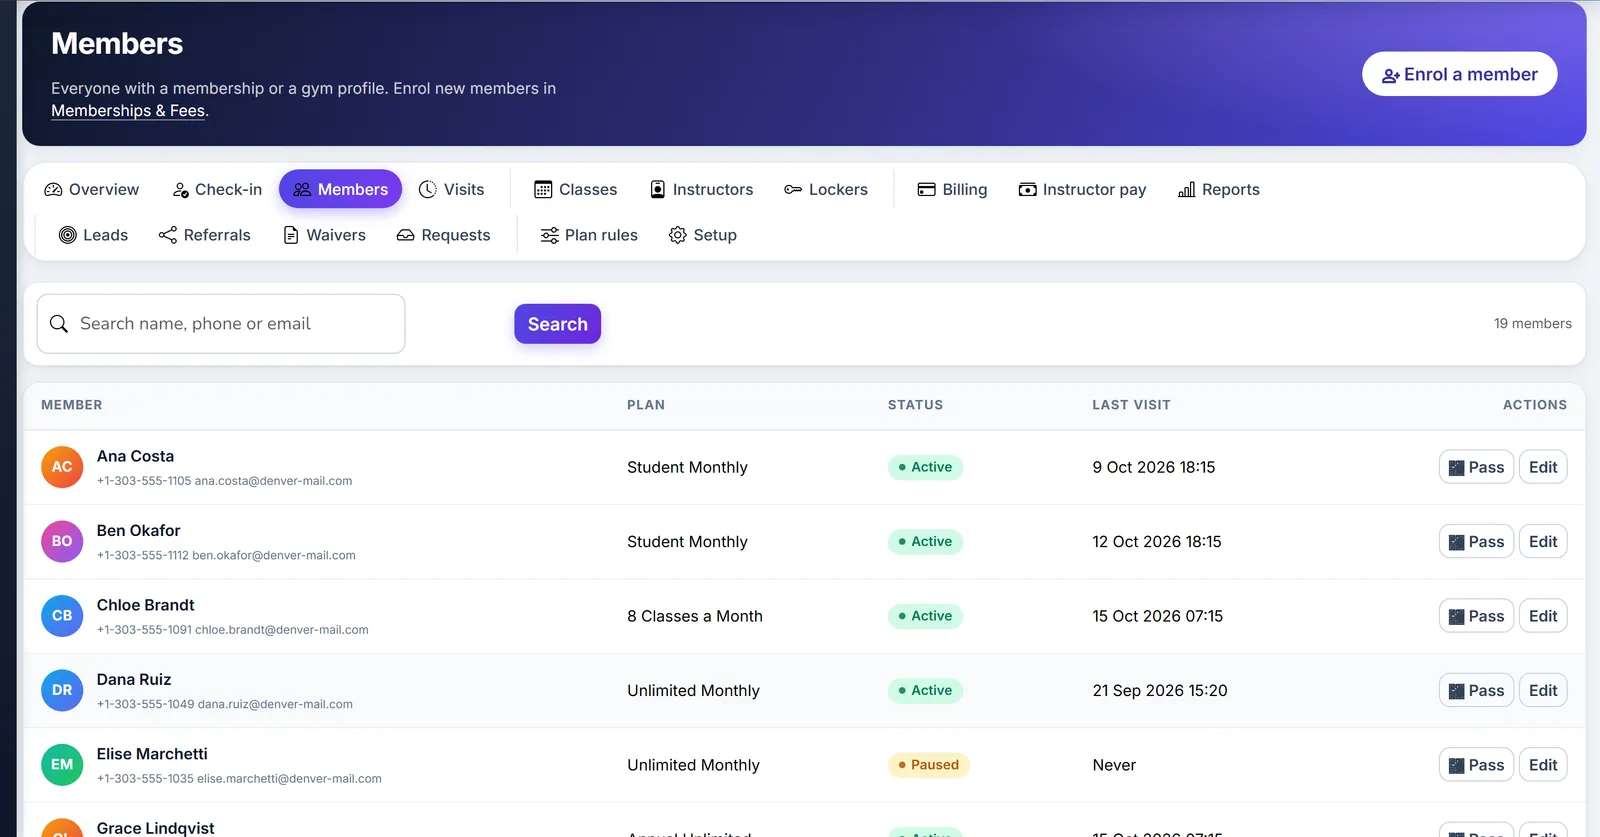Click the 8 Classes a Month plan cell
Image resolution: width=1600 pixels, height=837 pixels.
click(x=695, y=616)
